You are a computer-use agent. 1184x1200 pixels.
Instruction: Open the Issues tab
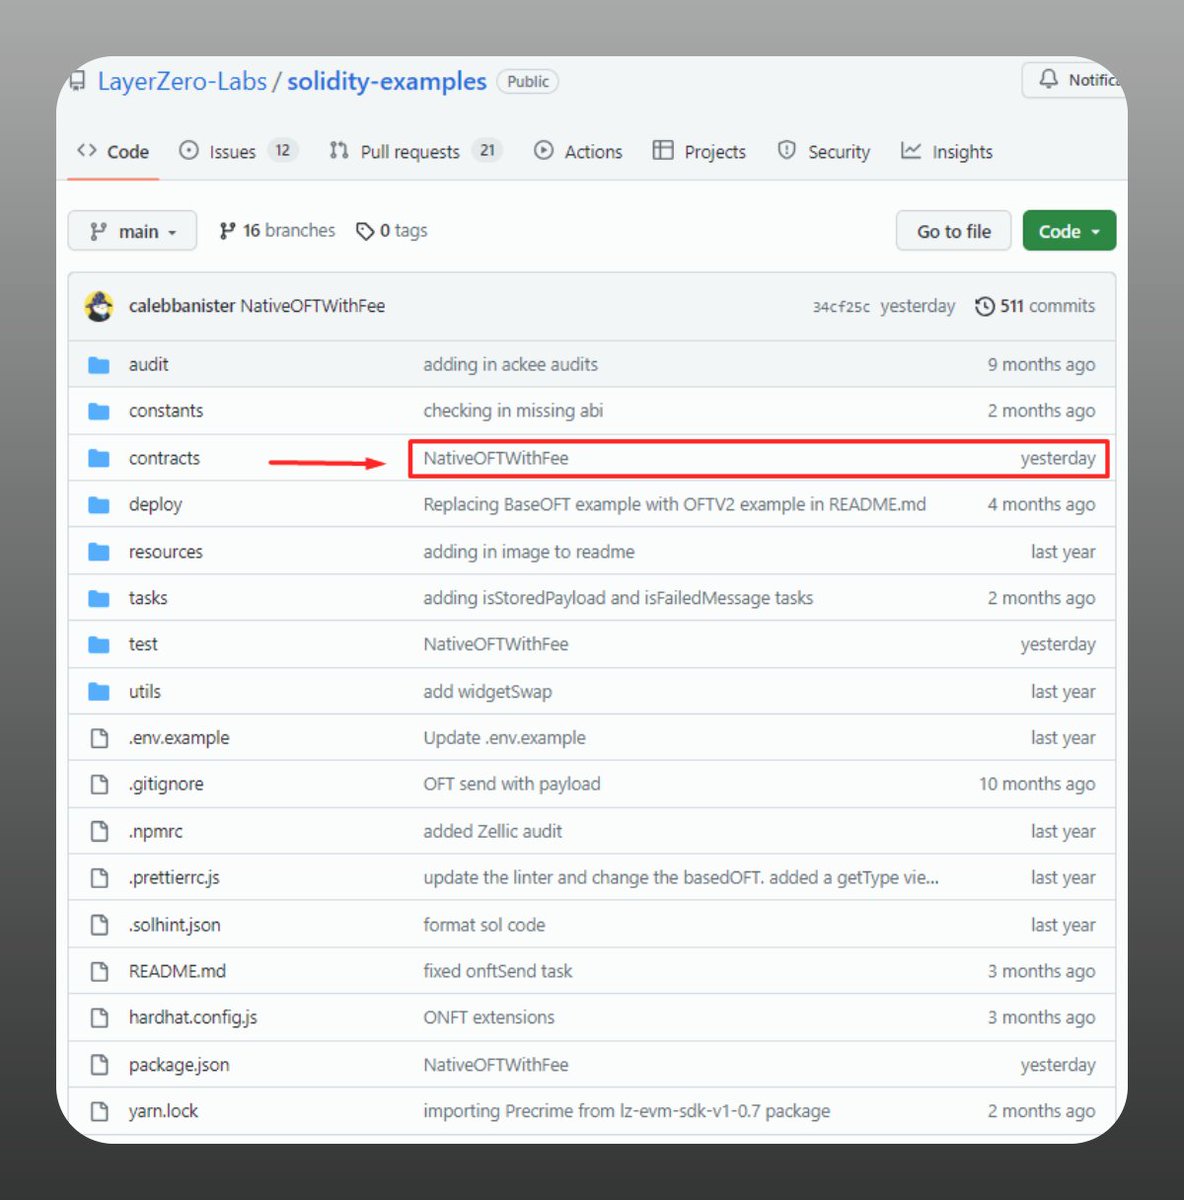click(x=238, y=152)
